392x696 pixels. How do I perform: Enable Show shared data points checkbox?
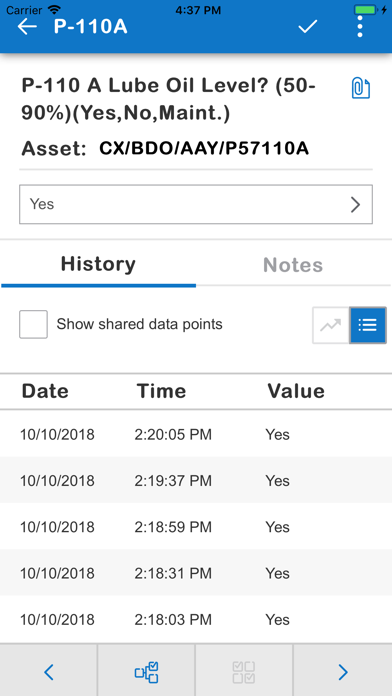tap(33, 324)
